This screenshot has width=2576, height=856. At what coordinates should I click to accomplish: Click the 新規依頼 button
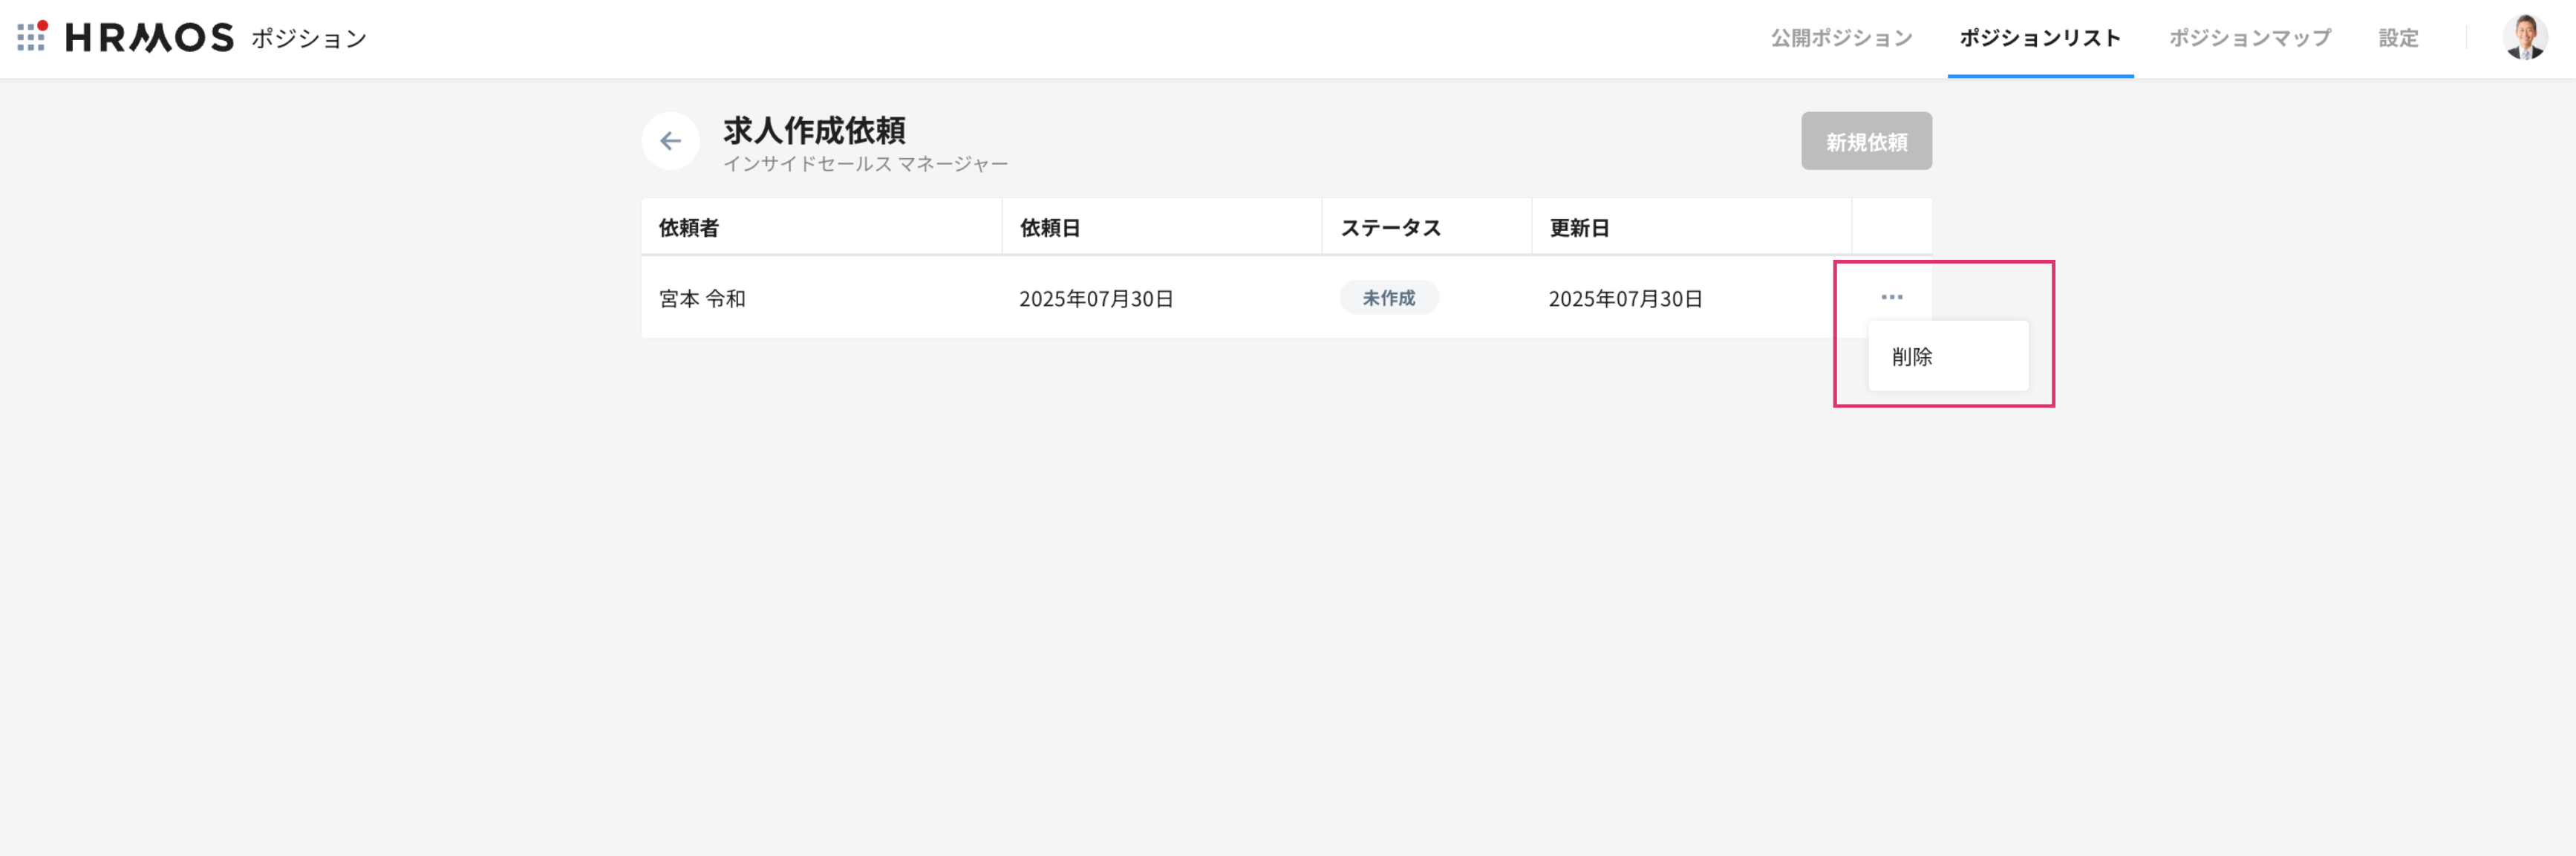coord(1866,142)
